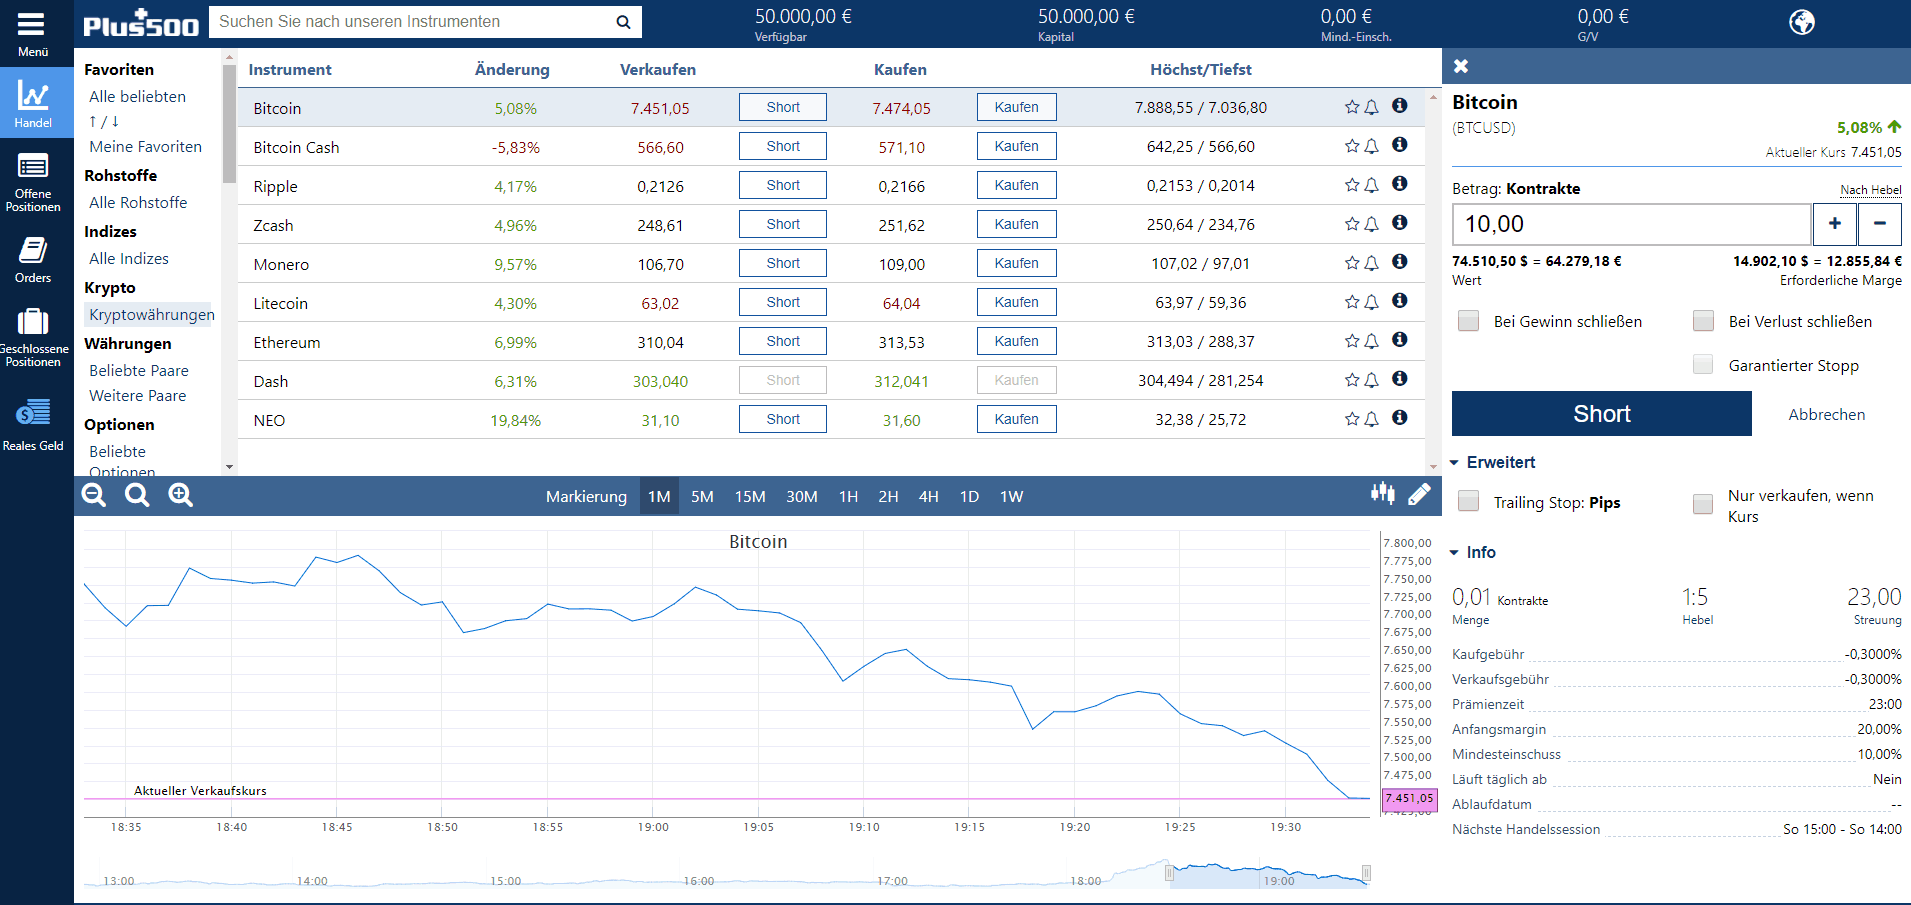Favorite Dash with star icon

tap(1352, 380)
